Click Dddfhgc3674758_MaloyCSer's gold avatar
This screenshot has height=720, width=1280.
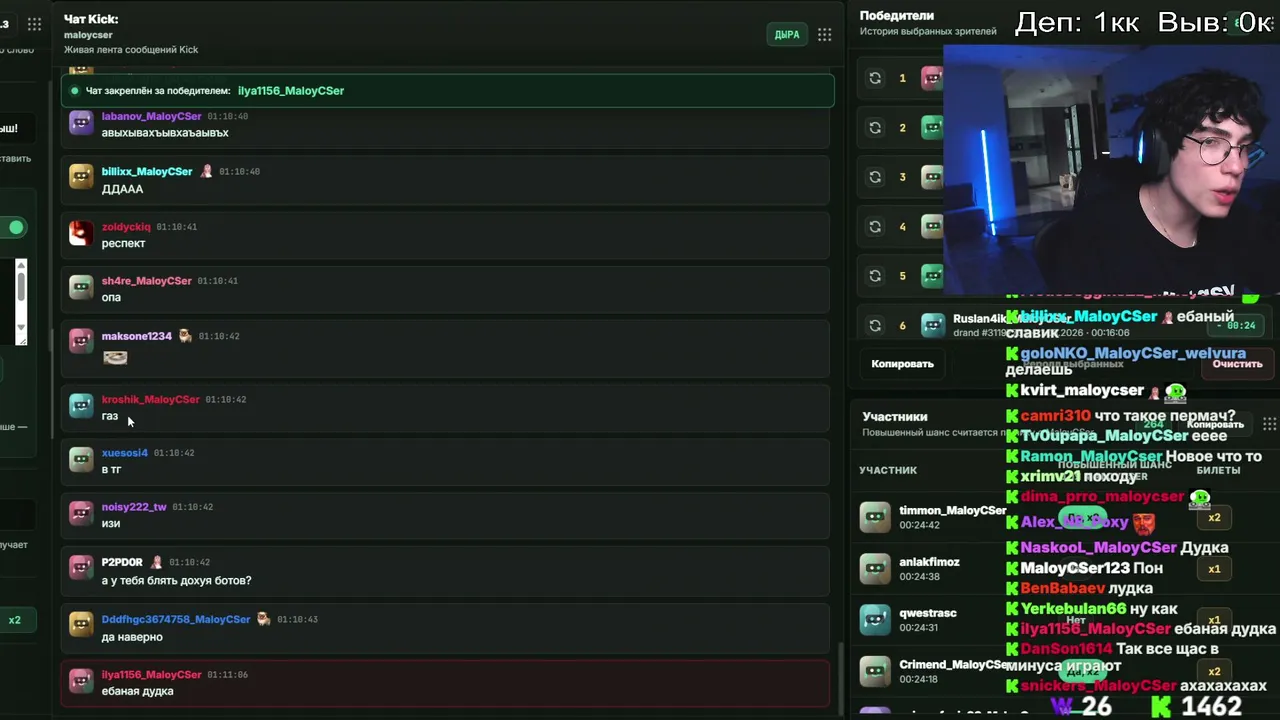pos(81,626)
